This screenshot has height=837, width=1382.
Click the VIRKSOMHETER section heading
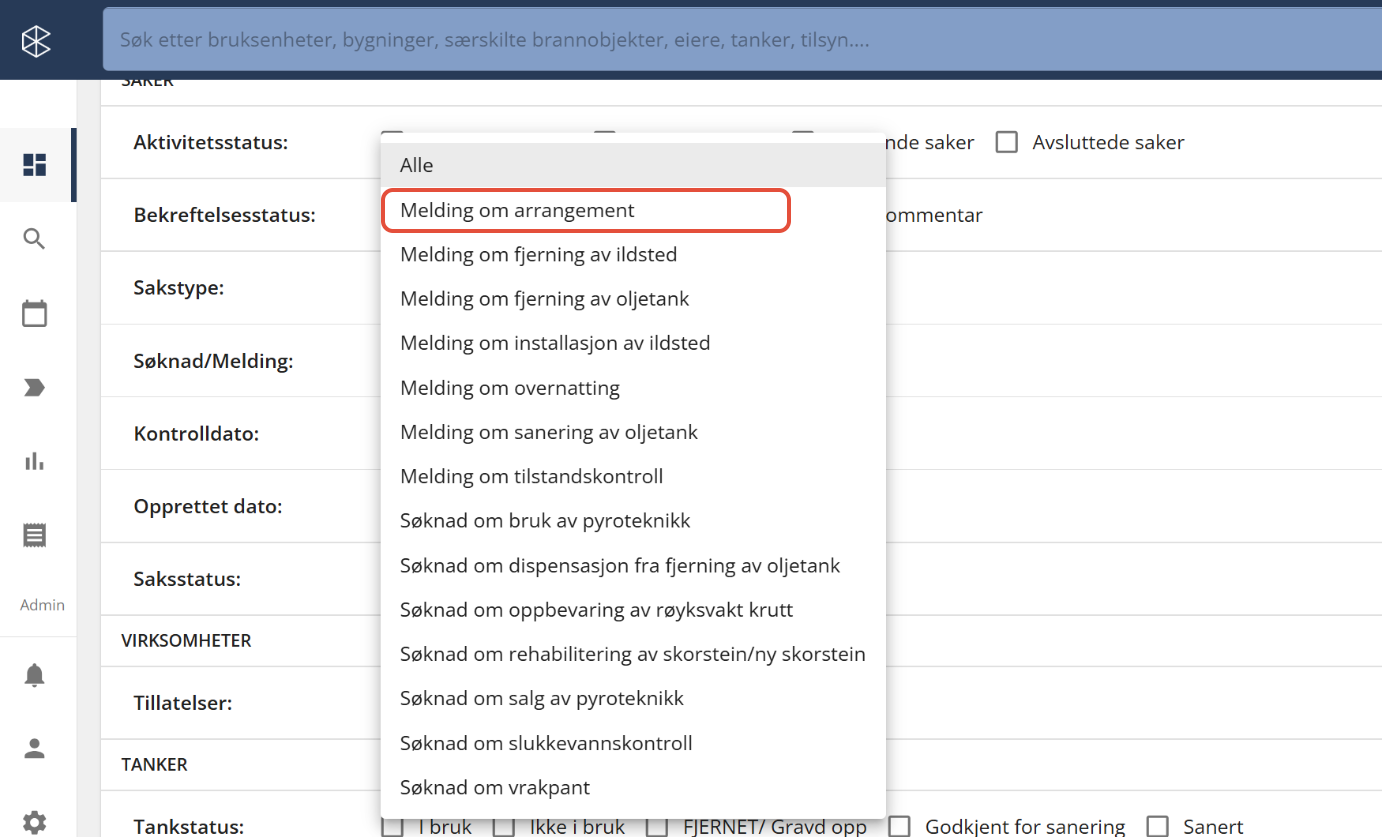coord(186,640)
